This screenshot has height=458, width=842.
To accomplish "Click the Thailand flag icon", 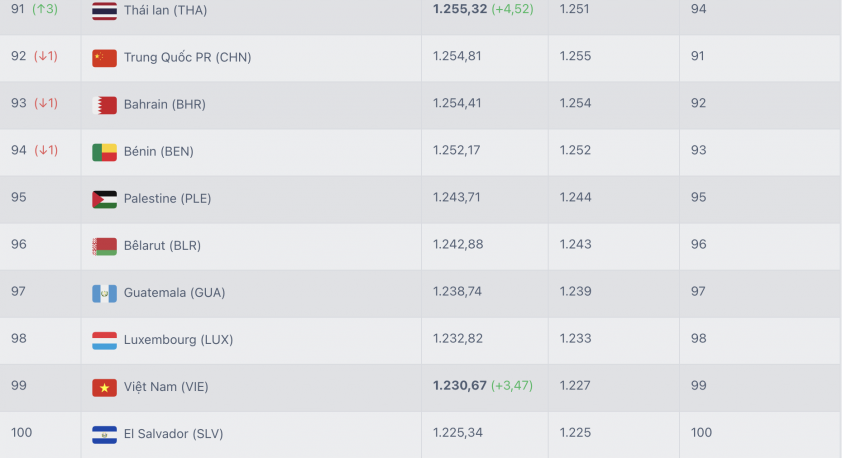I will click(x=104, y=10).
